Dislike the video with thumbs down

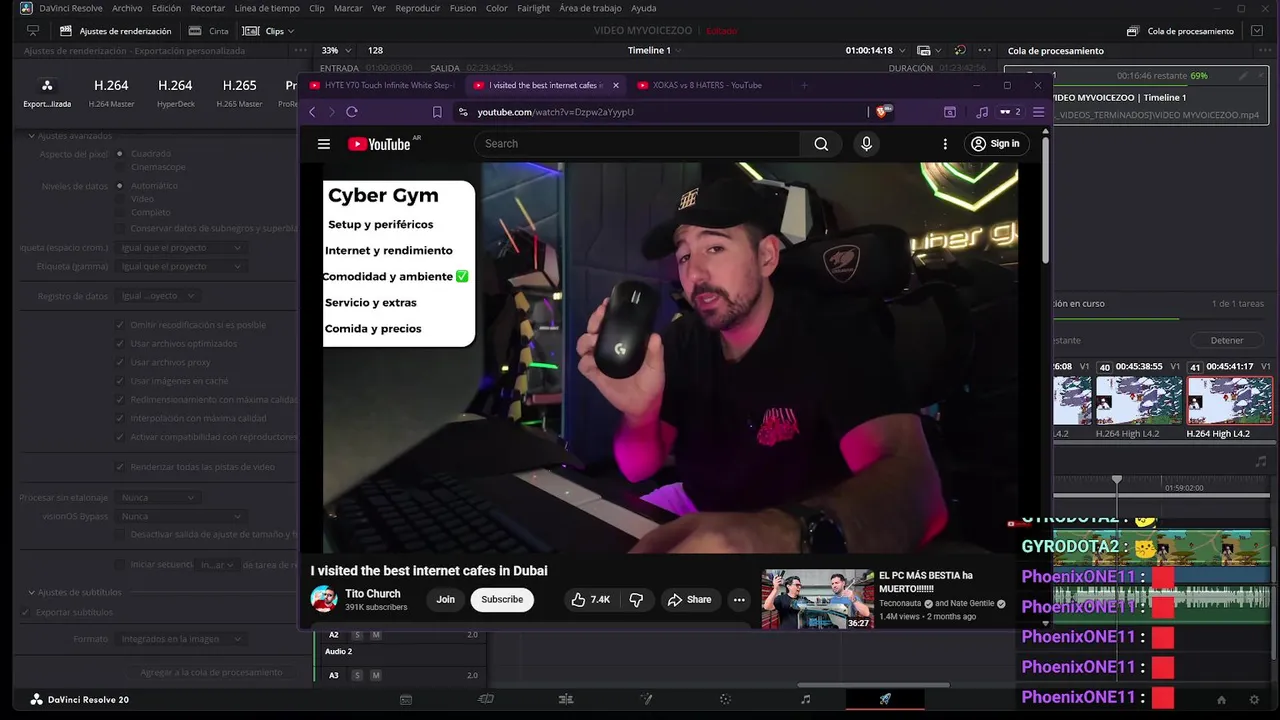coord(636,599)
